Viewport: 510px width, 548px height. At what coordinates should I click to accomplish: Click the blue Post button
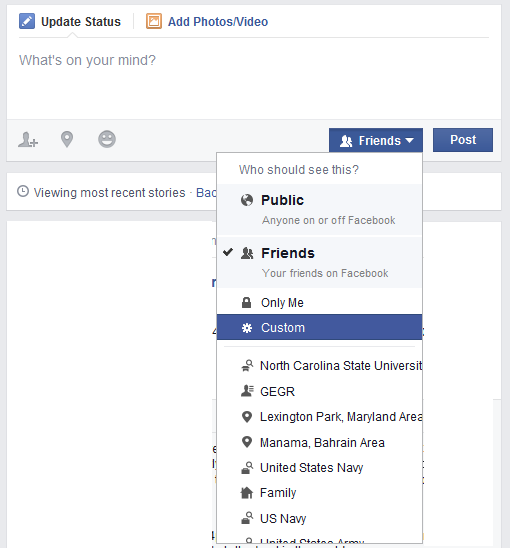tap(463, 140)
